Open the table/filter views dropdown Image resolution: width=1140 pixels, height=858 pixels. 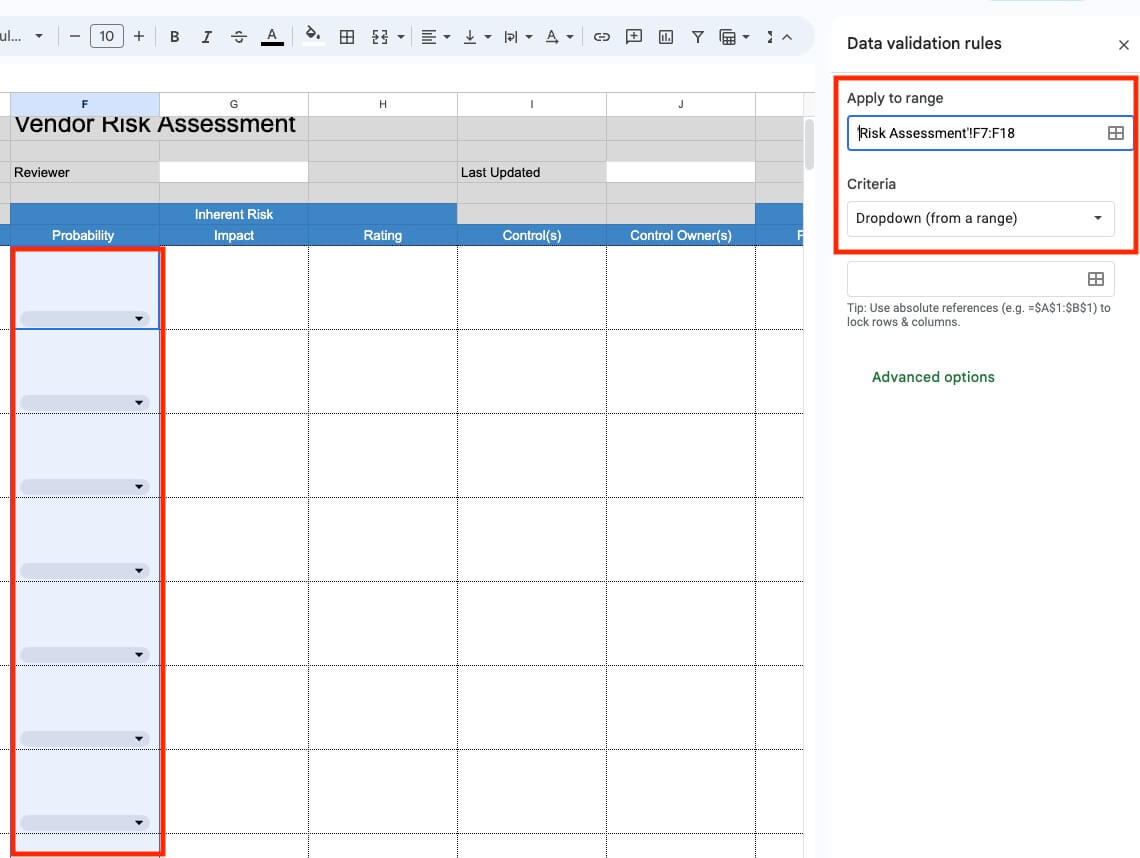pos(734,36)
